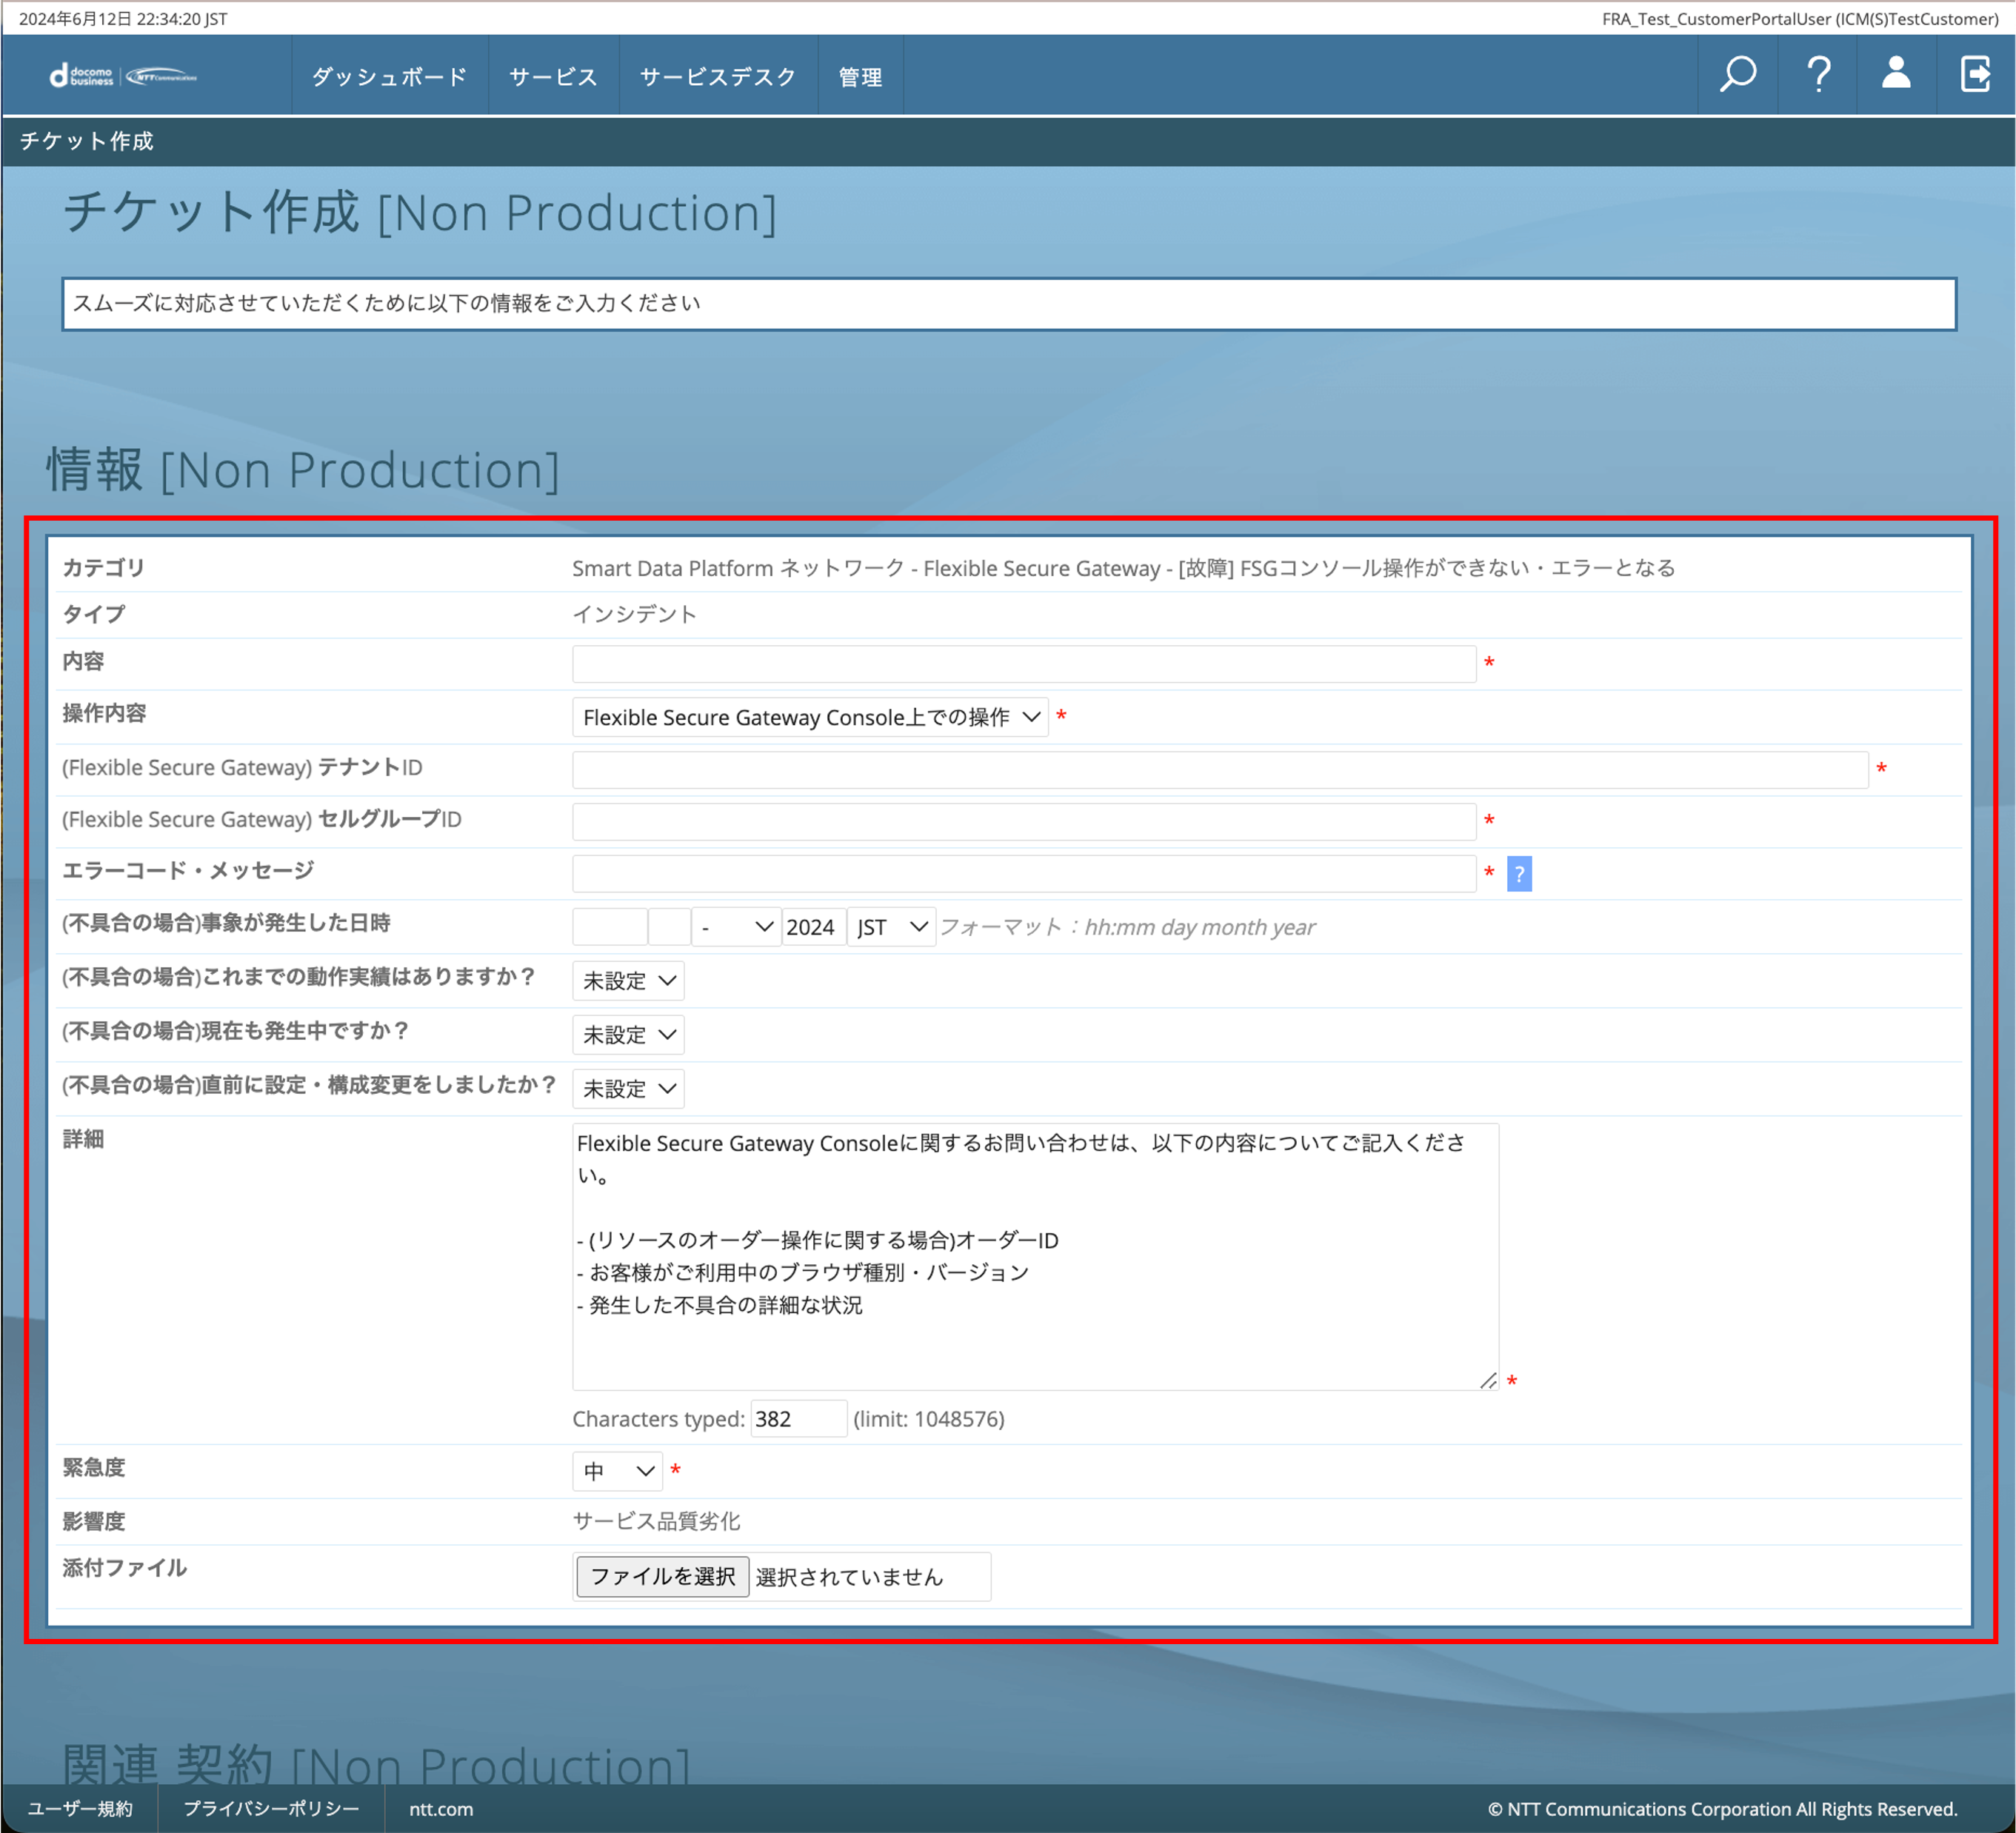This screenshot has height=1833, width=2016.
Task: Click the スムーズに対応させていただく instruction box
Action: pyautogui.click(x=1008, y=304)
